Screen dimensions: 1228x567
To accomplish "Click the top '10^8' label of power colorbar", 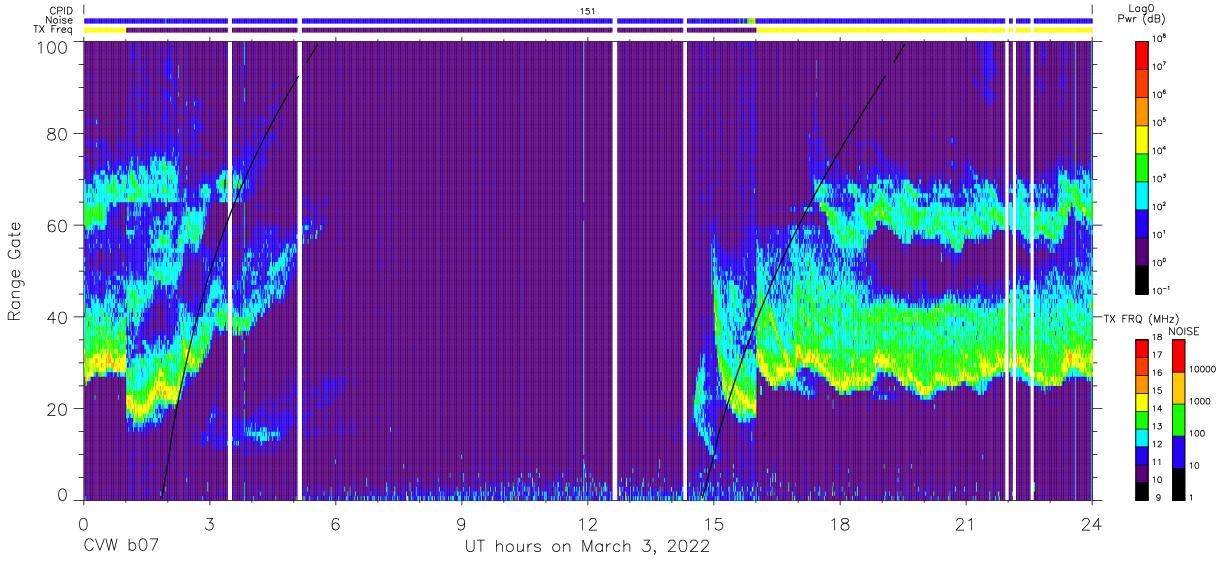I will pos(1158,38).
